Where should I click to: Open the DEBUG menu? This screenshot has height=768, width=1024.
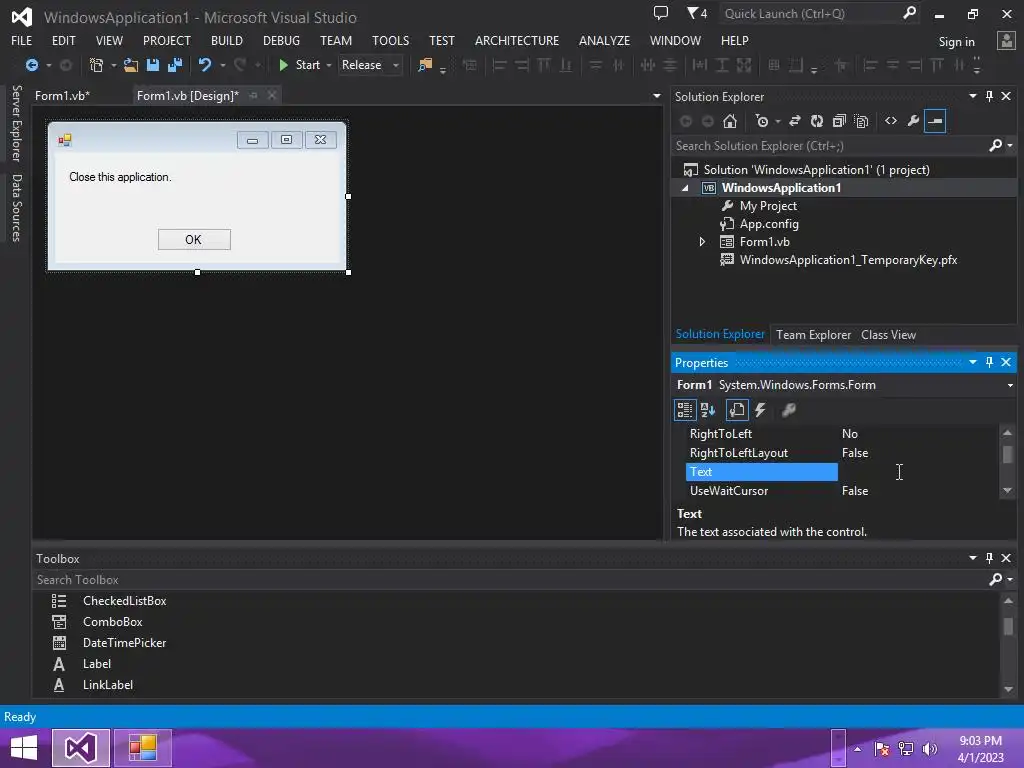tap(281, 40)
